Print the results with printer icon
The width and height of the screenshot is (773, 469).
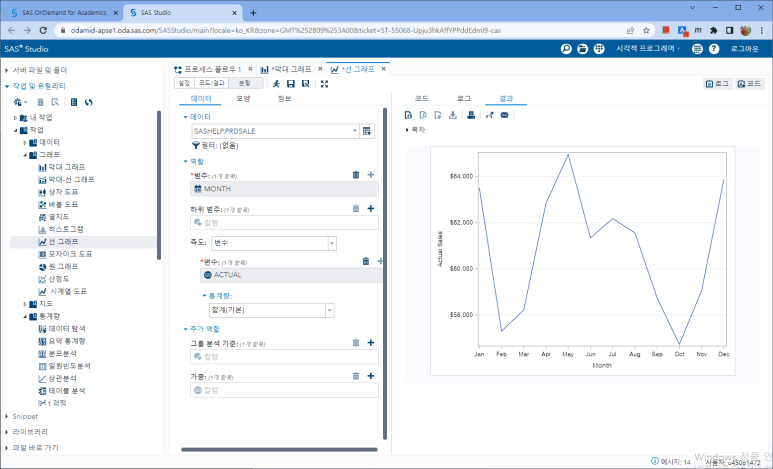[x=471, y=115]
